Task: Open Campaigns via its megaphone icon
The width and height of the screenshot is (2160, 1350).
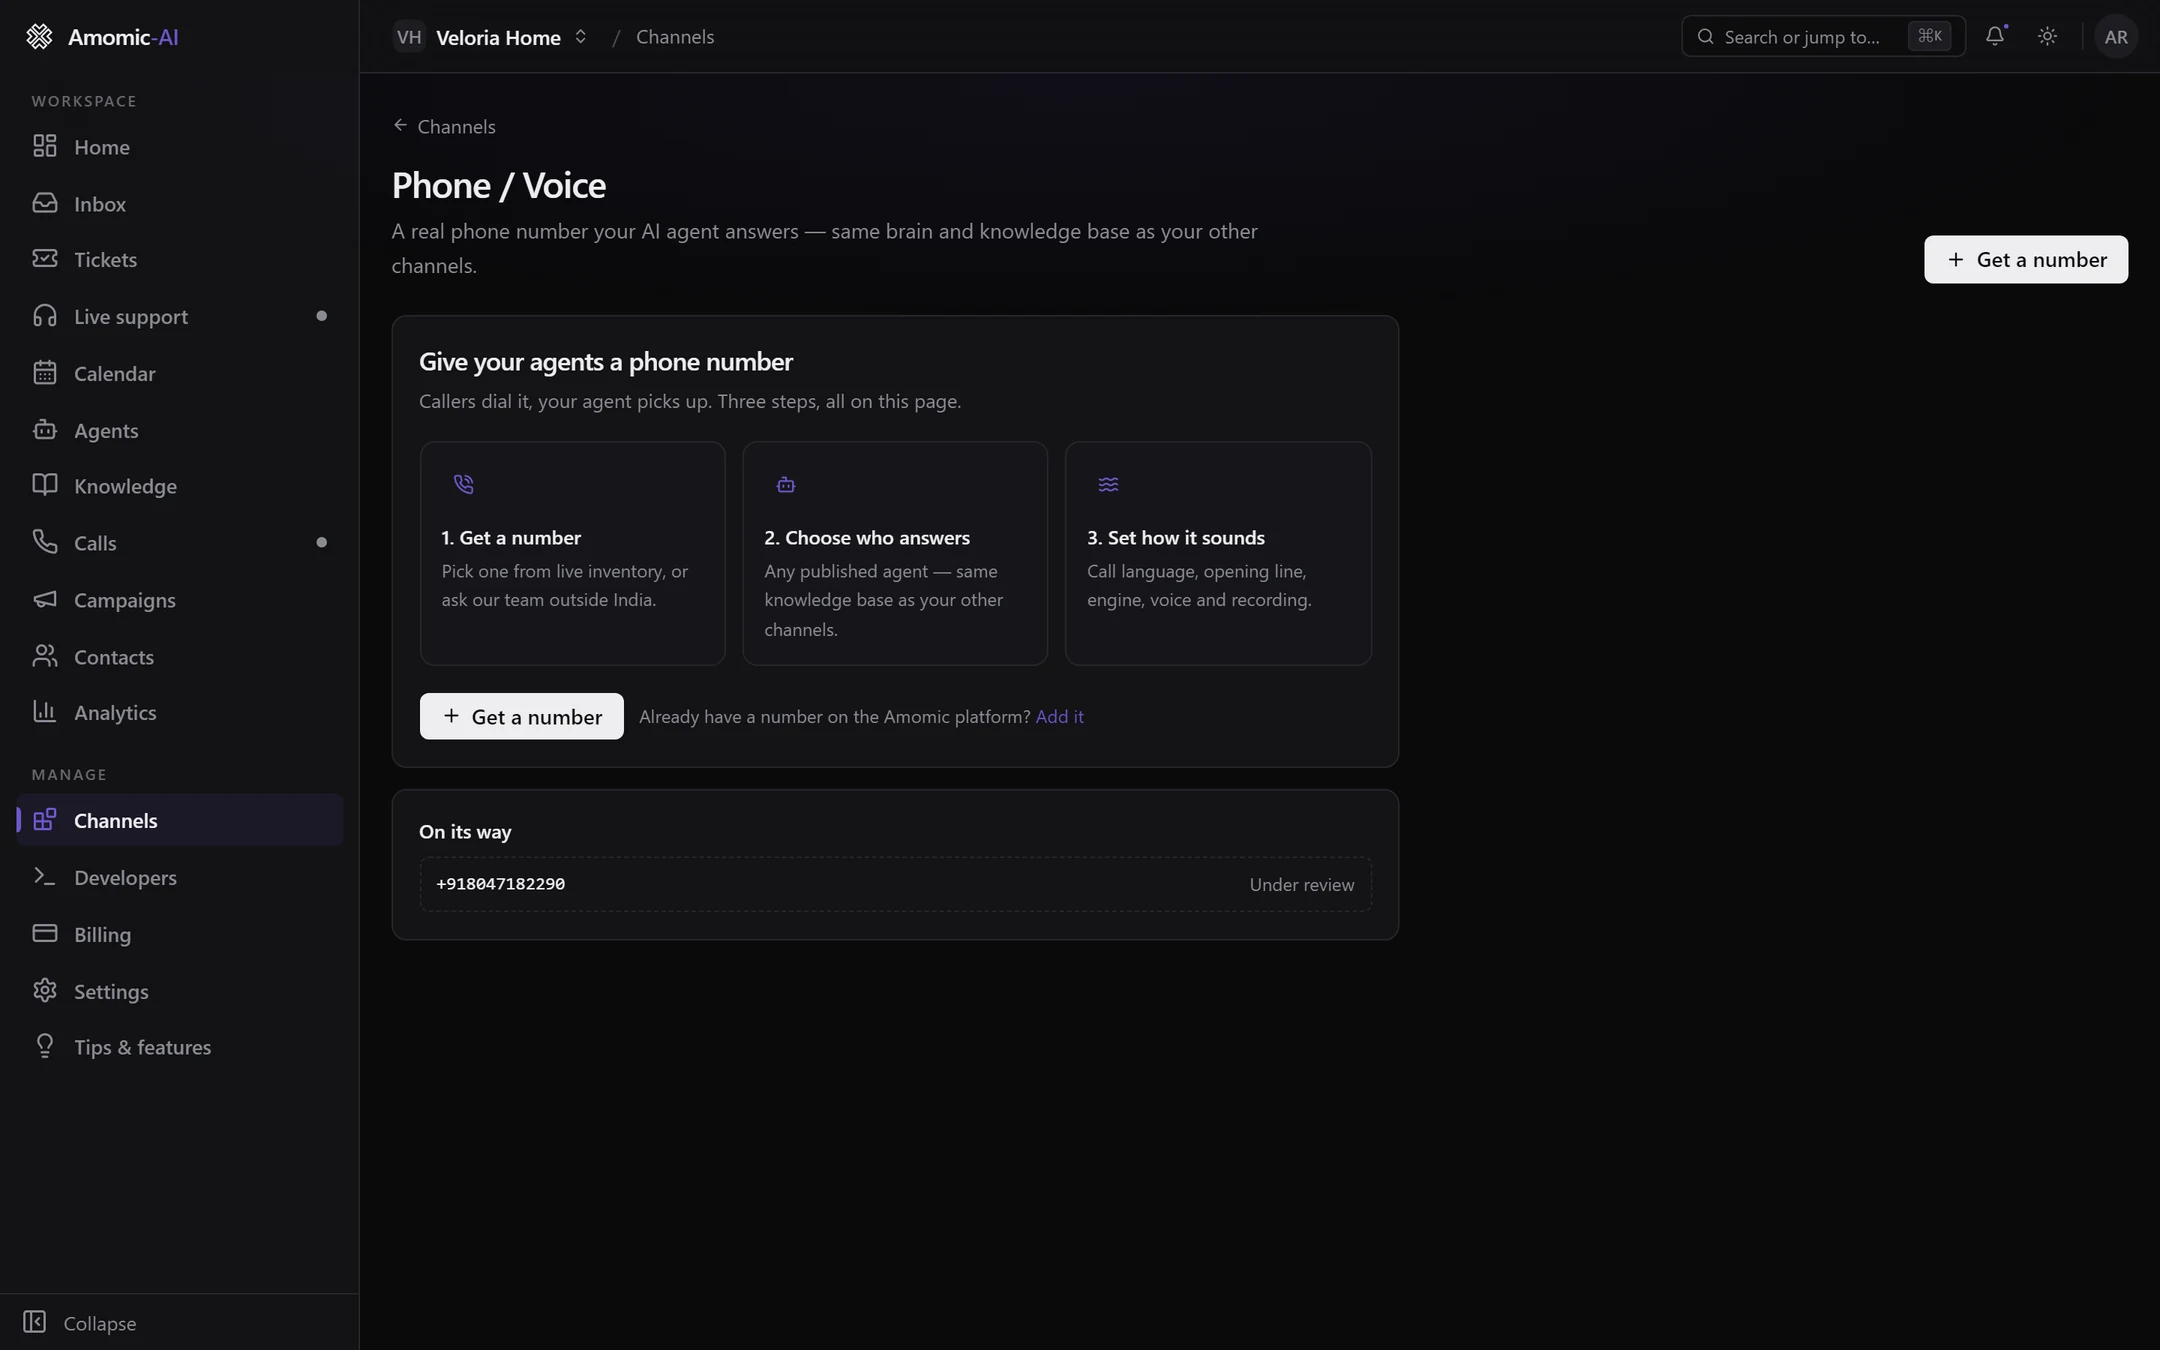Action: click(45, 599)
